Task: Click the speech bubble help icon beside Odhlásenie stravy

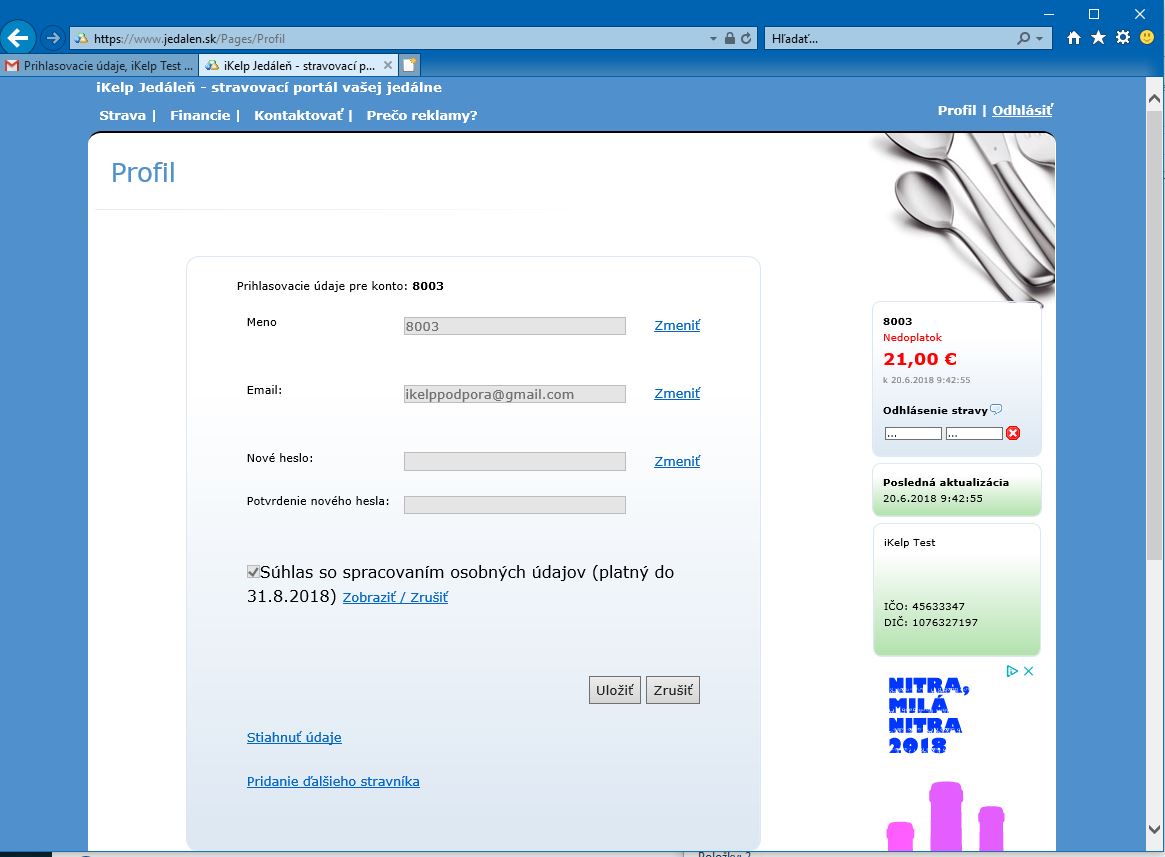Action: coord(996,410)
